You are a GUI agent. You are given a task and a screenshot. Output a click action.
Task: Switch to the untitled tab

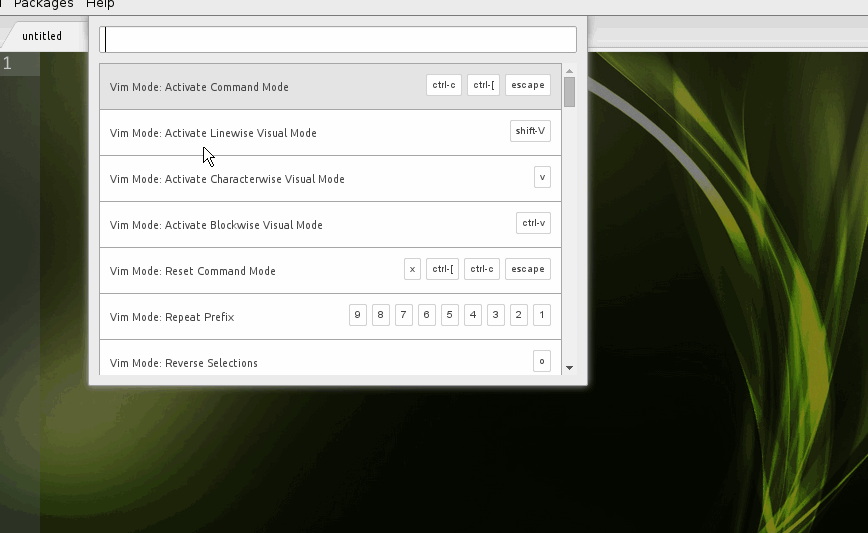point(42,36)
